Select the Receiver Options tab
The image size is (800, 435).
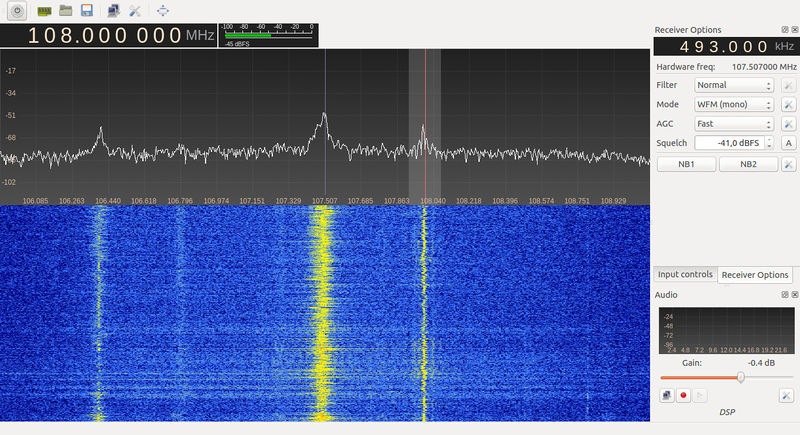755,275
